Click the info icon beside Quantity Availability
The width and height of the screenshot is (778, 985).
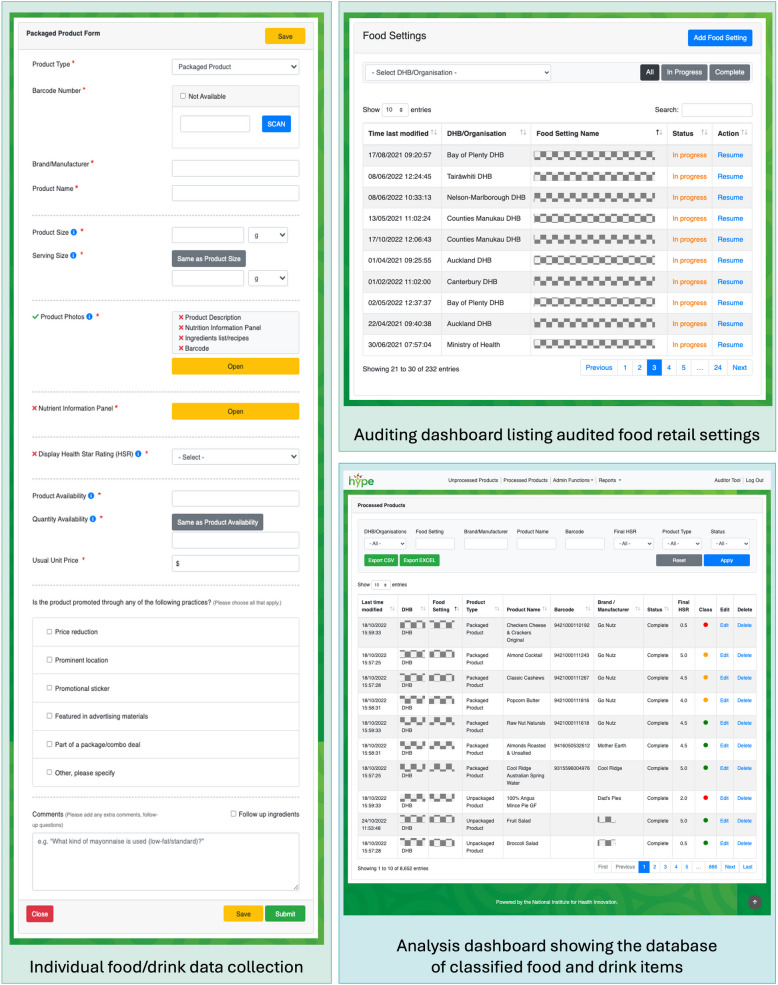coord(93,519)
